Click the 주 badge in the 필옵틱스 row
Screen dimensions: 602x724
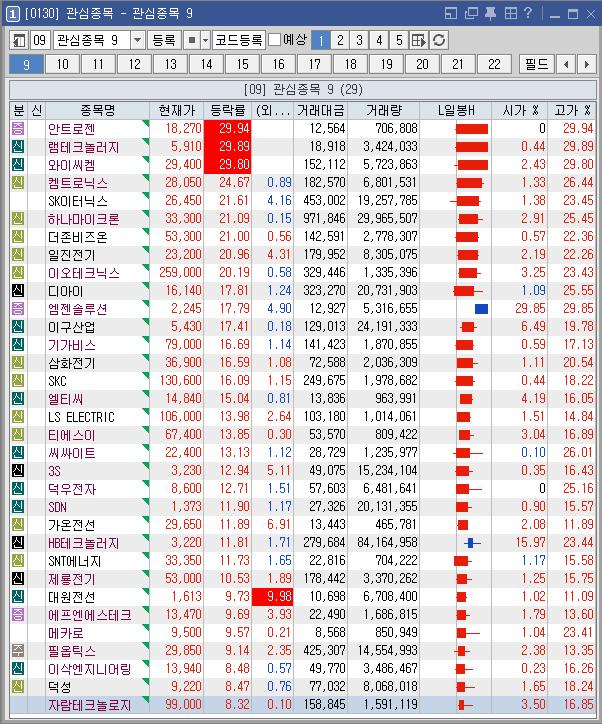click(x=18, y=651)
